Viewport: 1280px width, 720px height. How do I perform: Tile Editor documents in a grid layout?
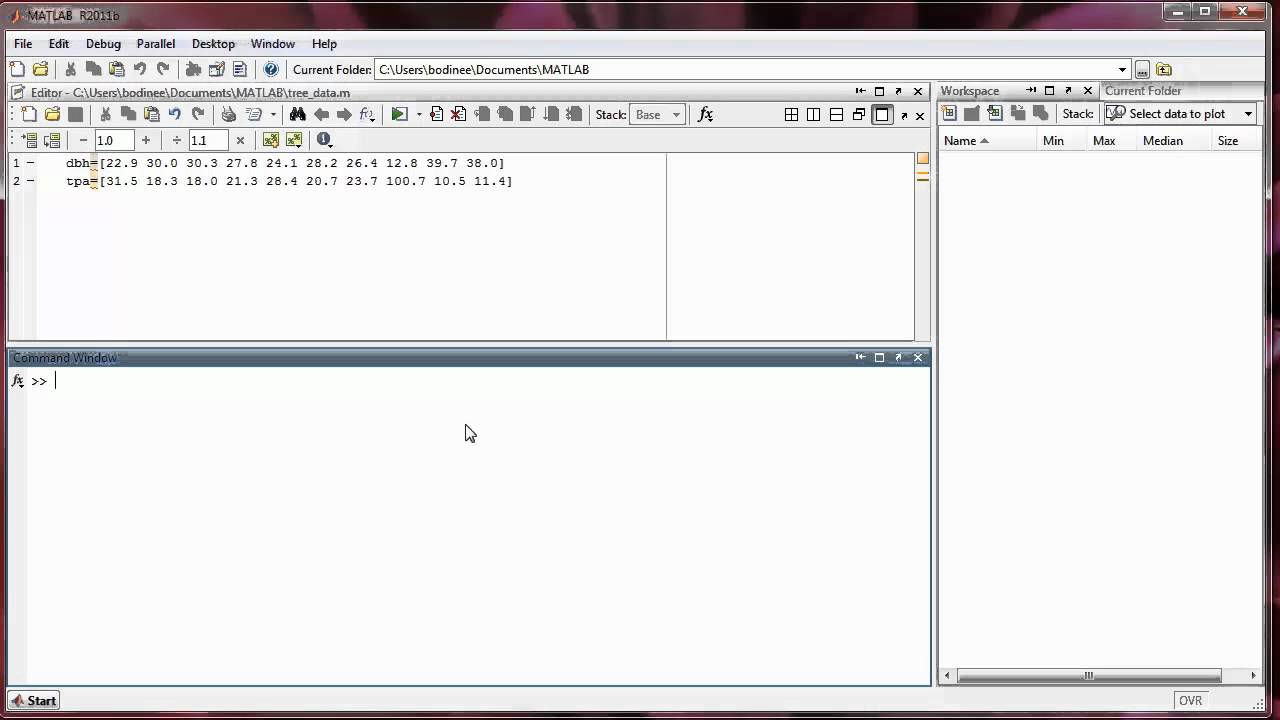pyautogui.click(x=791, y=114)
